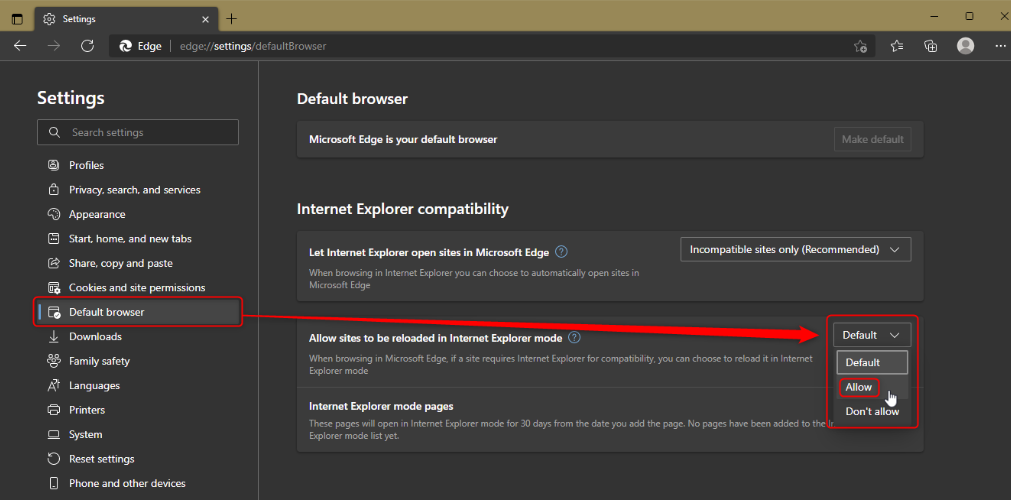This screenshot has height=500, width=1011.
Task: Click the Cookies and site permissions icon
Action: click(54, 288)
